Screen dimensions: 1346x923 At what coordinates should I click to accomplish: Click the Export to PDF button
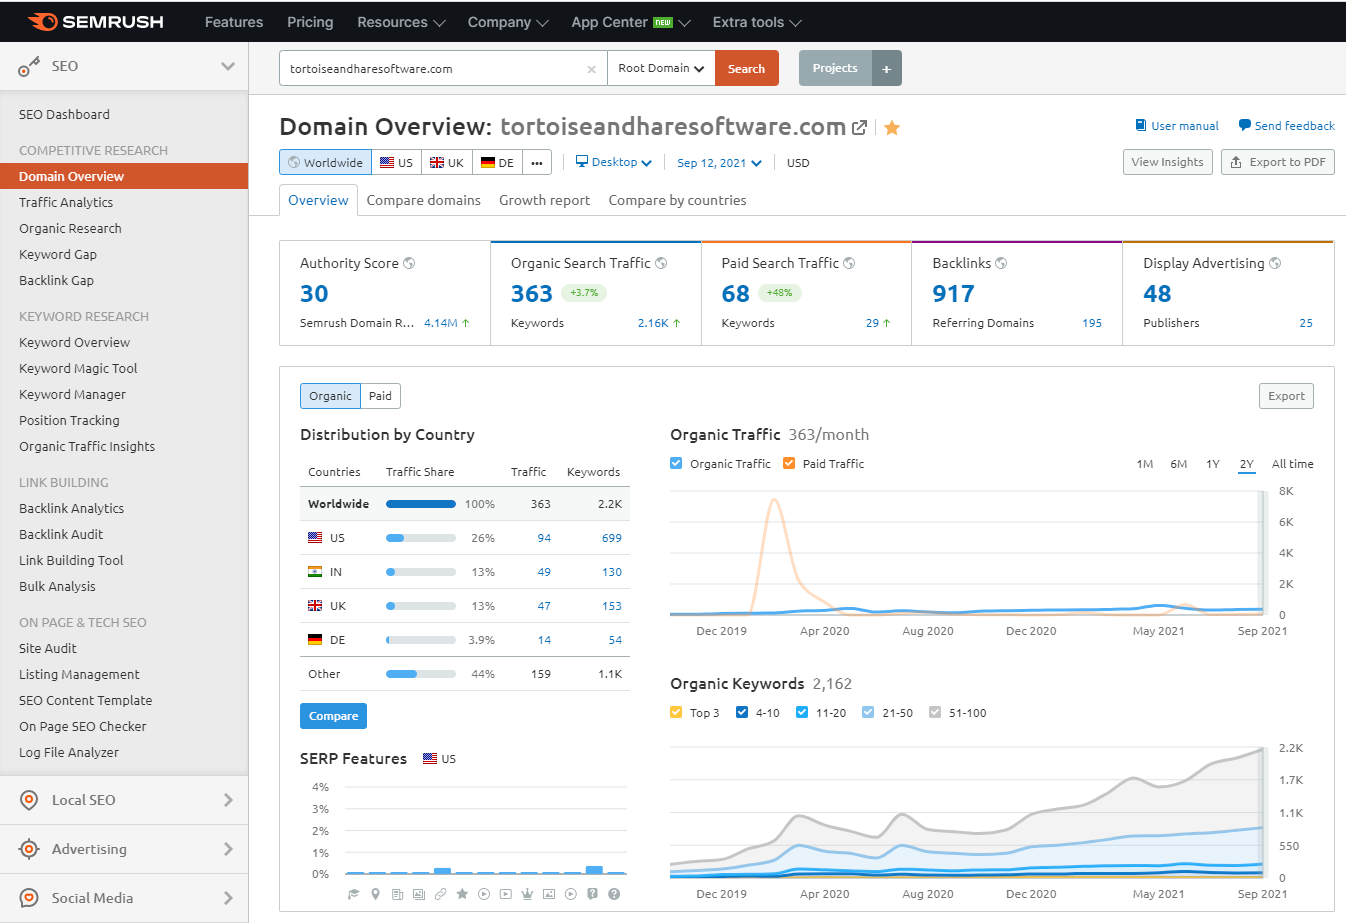coord(1277,162)
